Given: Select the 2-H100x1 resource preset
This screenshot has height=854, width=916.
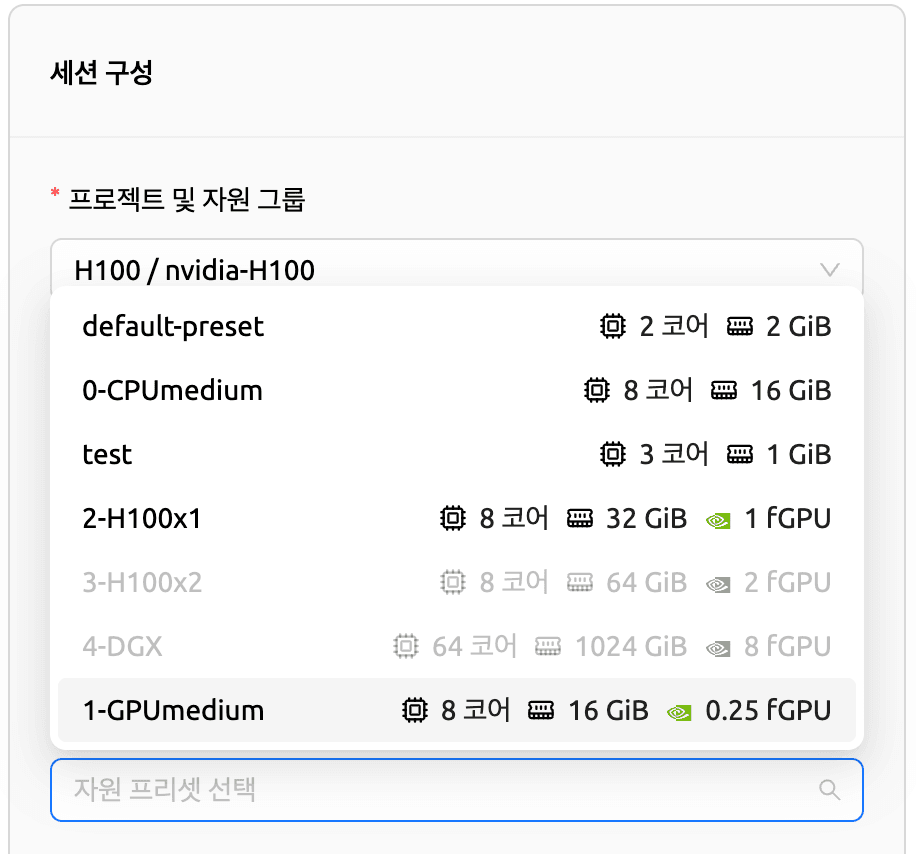Looking at the screenshot, I should (142, 519).
